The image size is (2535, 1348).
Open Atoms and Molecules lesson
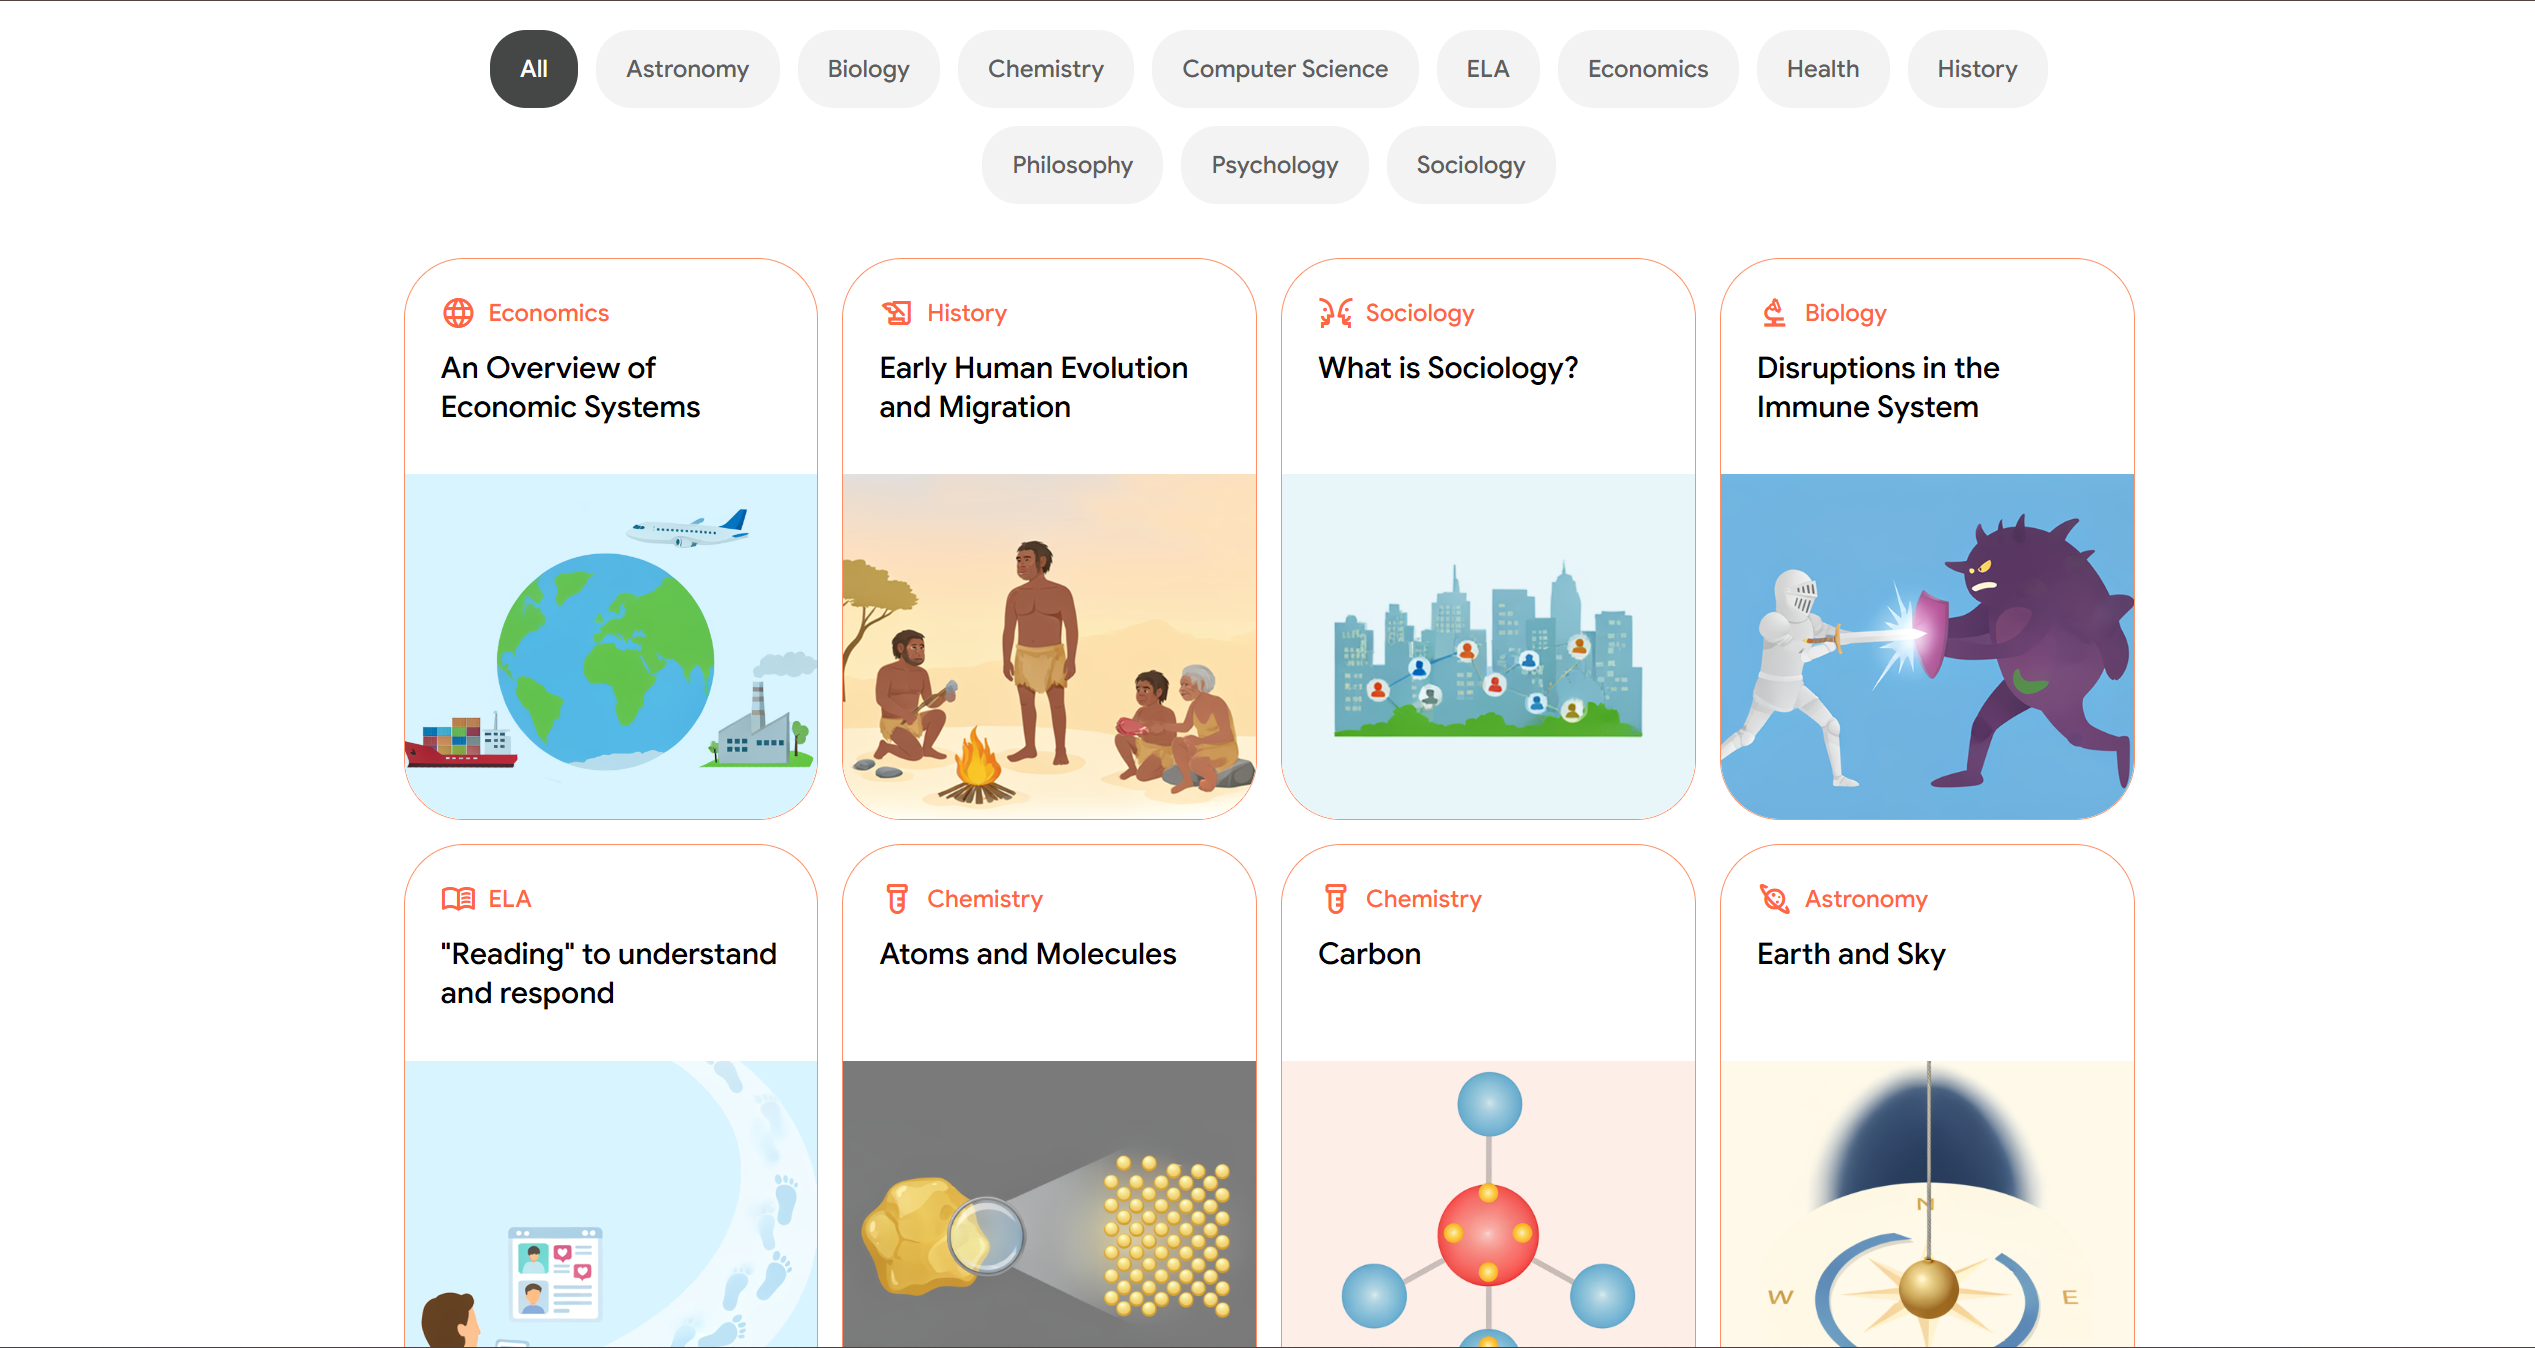tap(1027, 954)
